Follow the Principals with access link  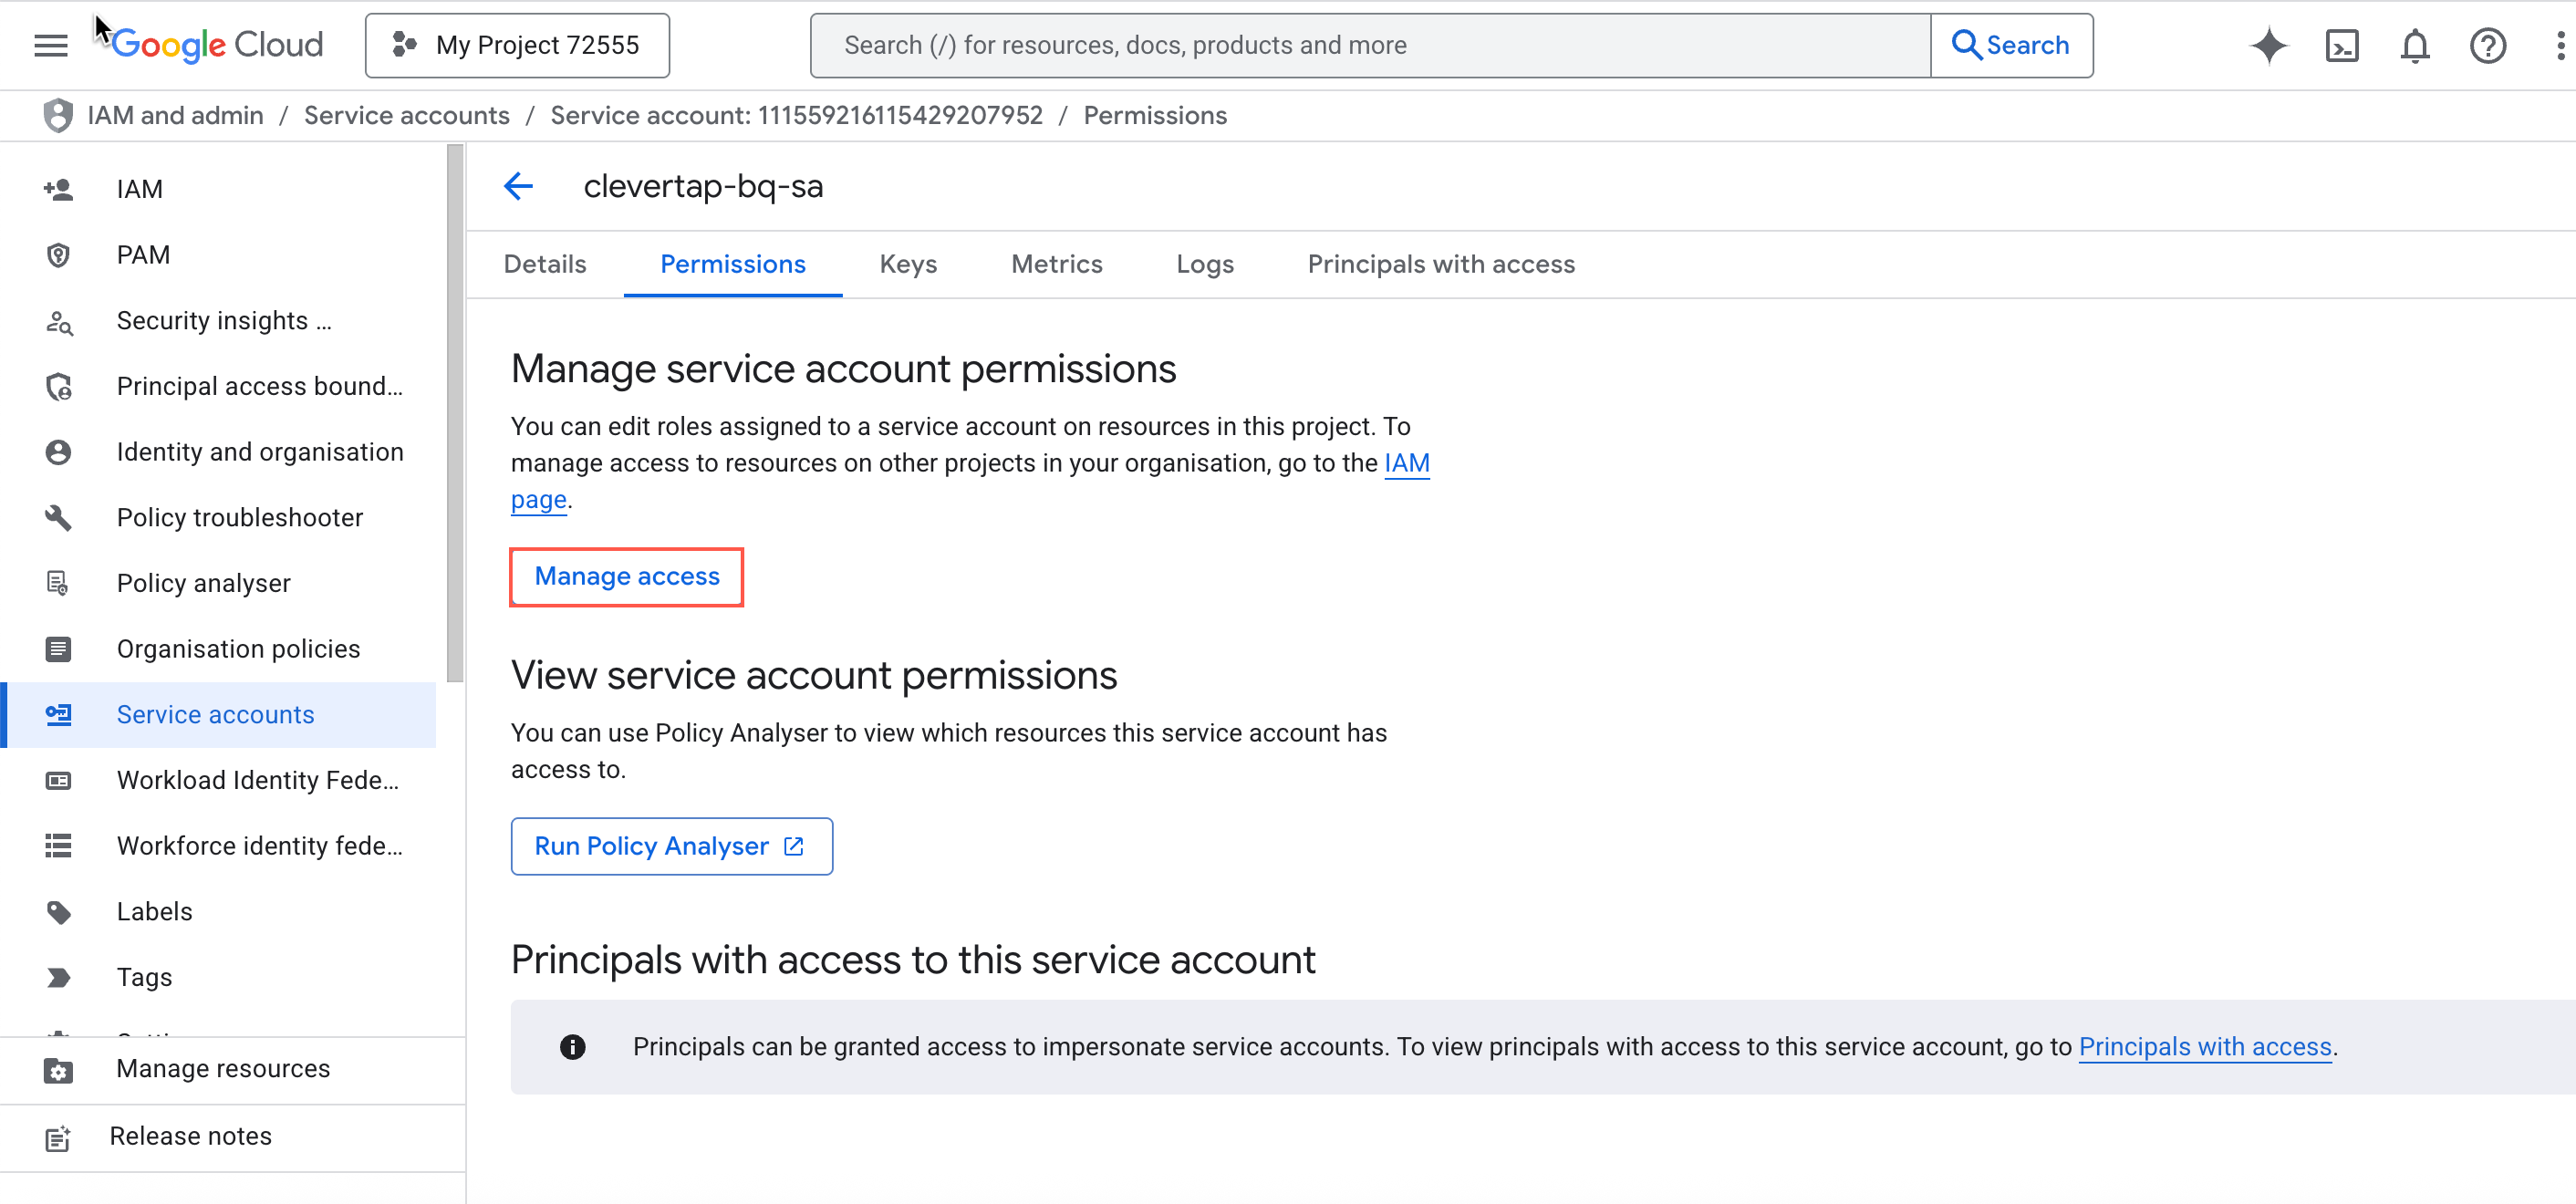[2204, 1046]
